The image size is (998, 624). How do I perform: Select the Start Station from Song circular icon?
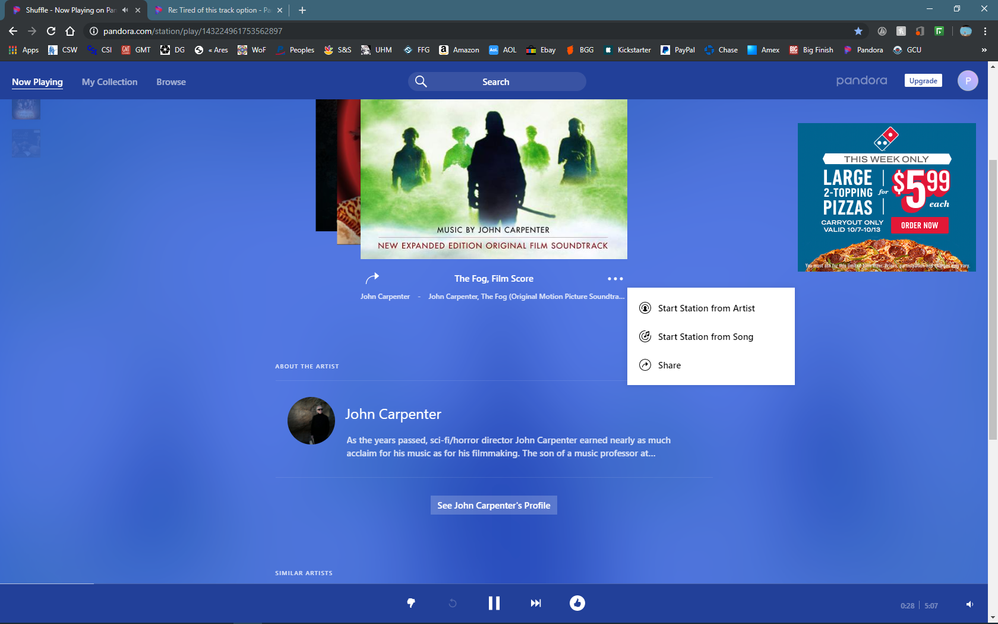[x=645, y=336]
